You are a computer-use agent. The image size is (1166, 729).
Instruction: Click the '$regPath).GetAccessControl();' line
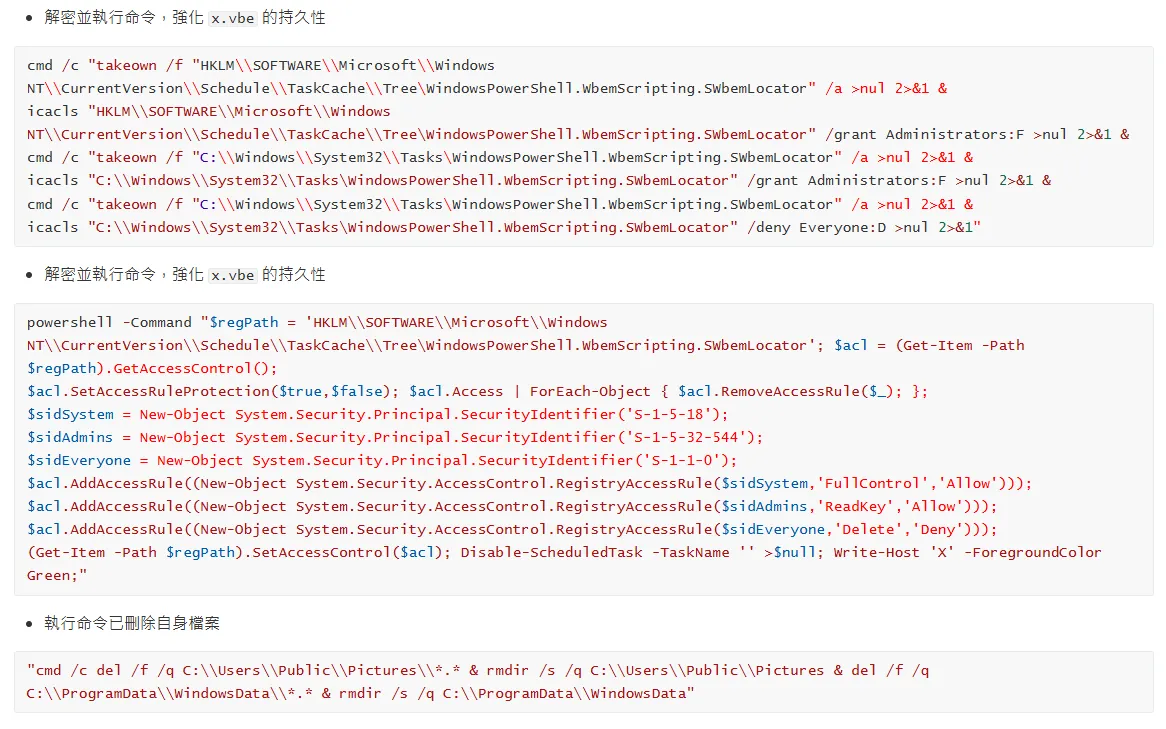[x=152, y=369]
